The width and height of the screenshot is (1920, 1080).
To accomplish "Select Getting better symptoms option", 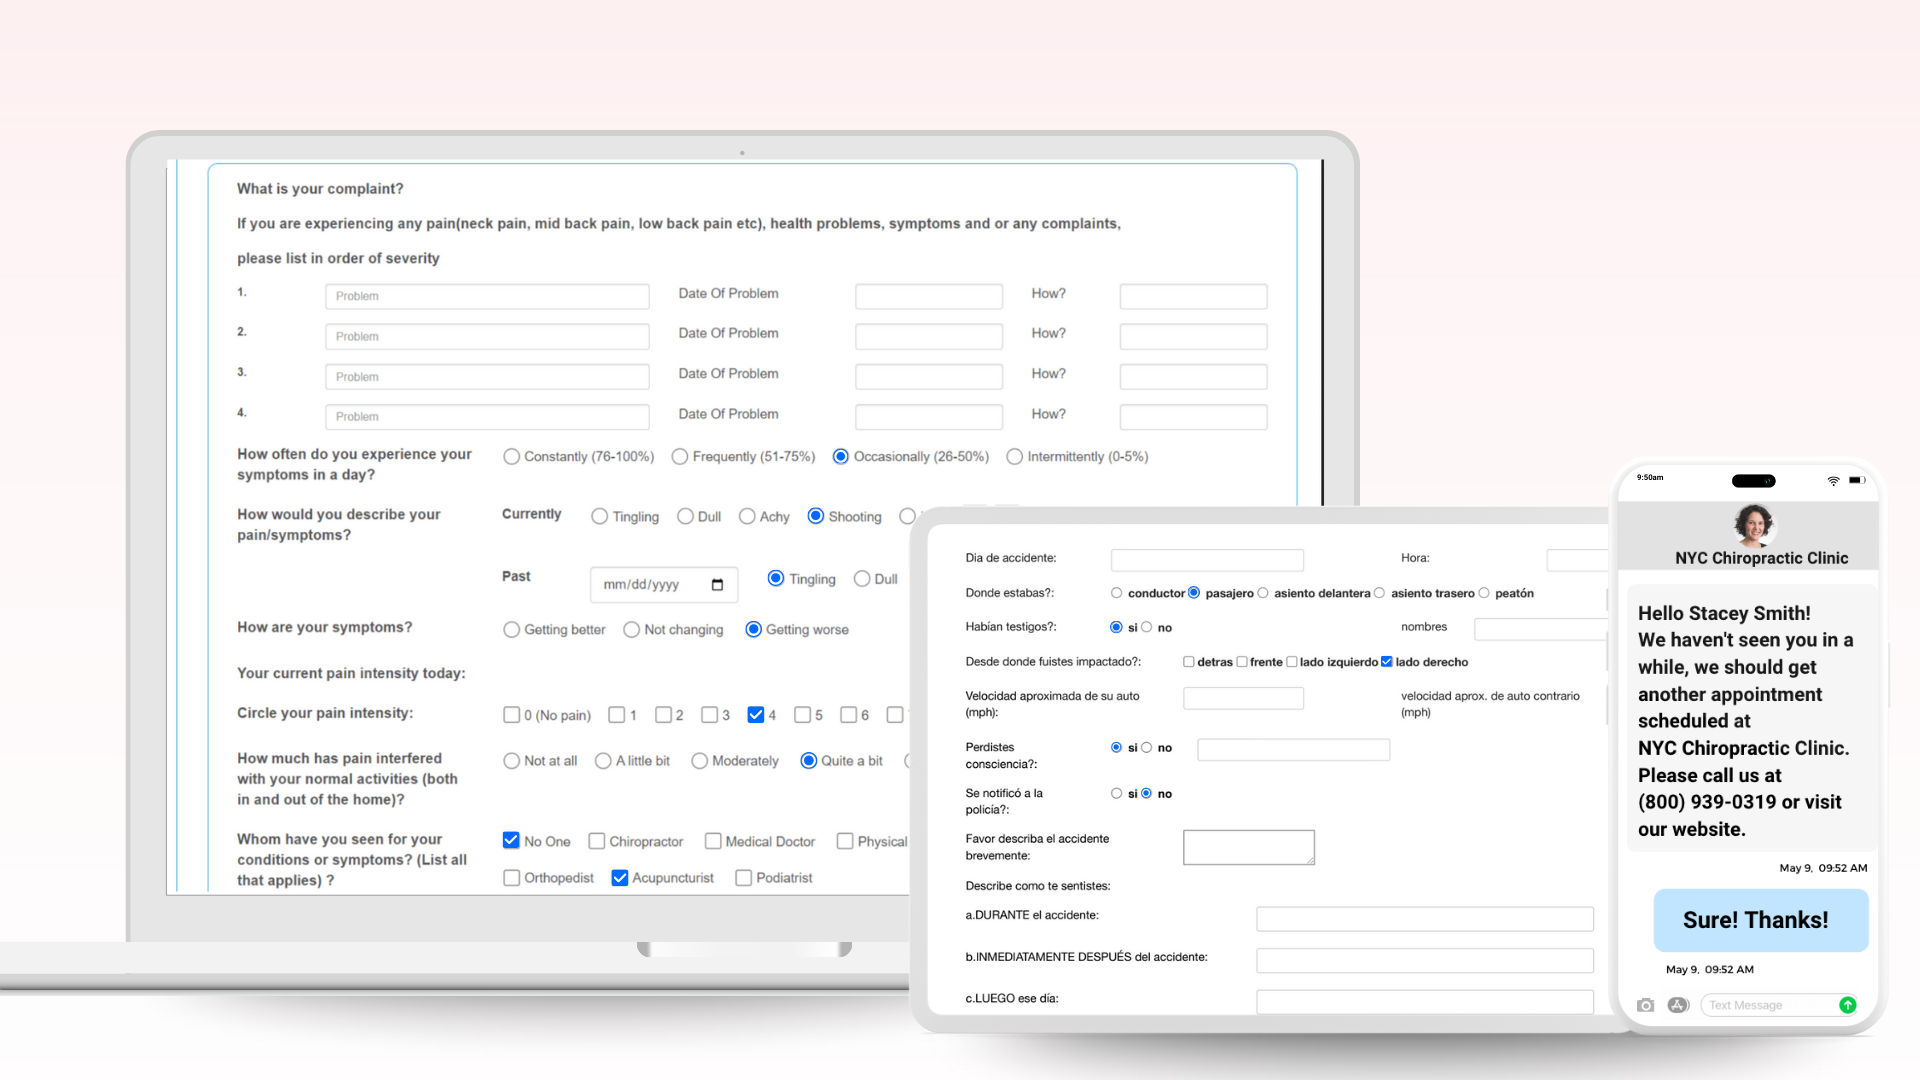I will tap(512, 630).
